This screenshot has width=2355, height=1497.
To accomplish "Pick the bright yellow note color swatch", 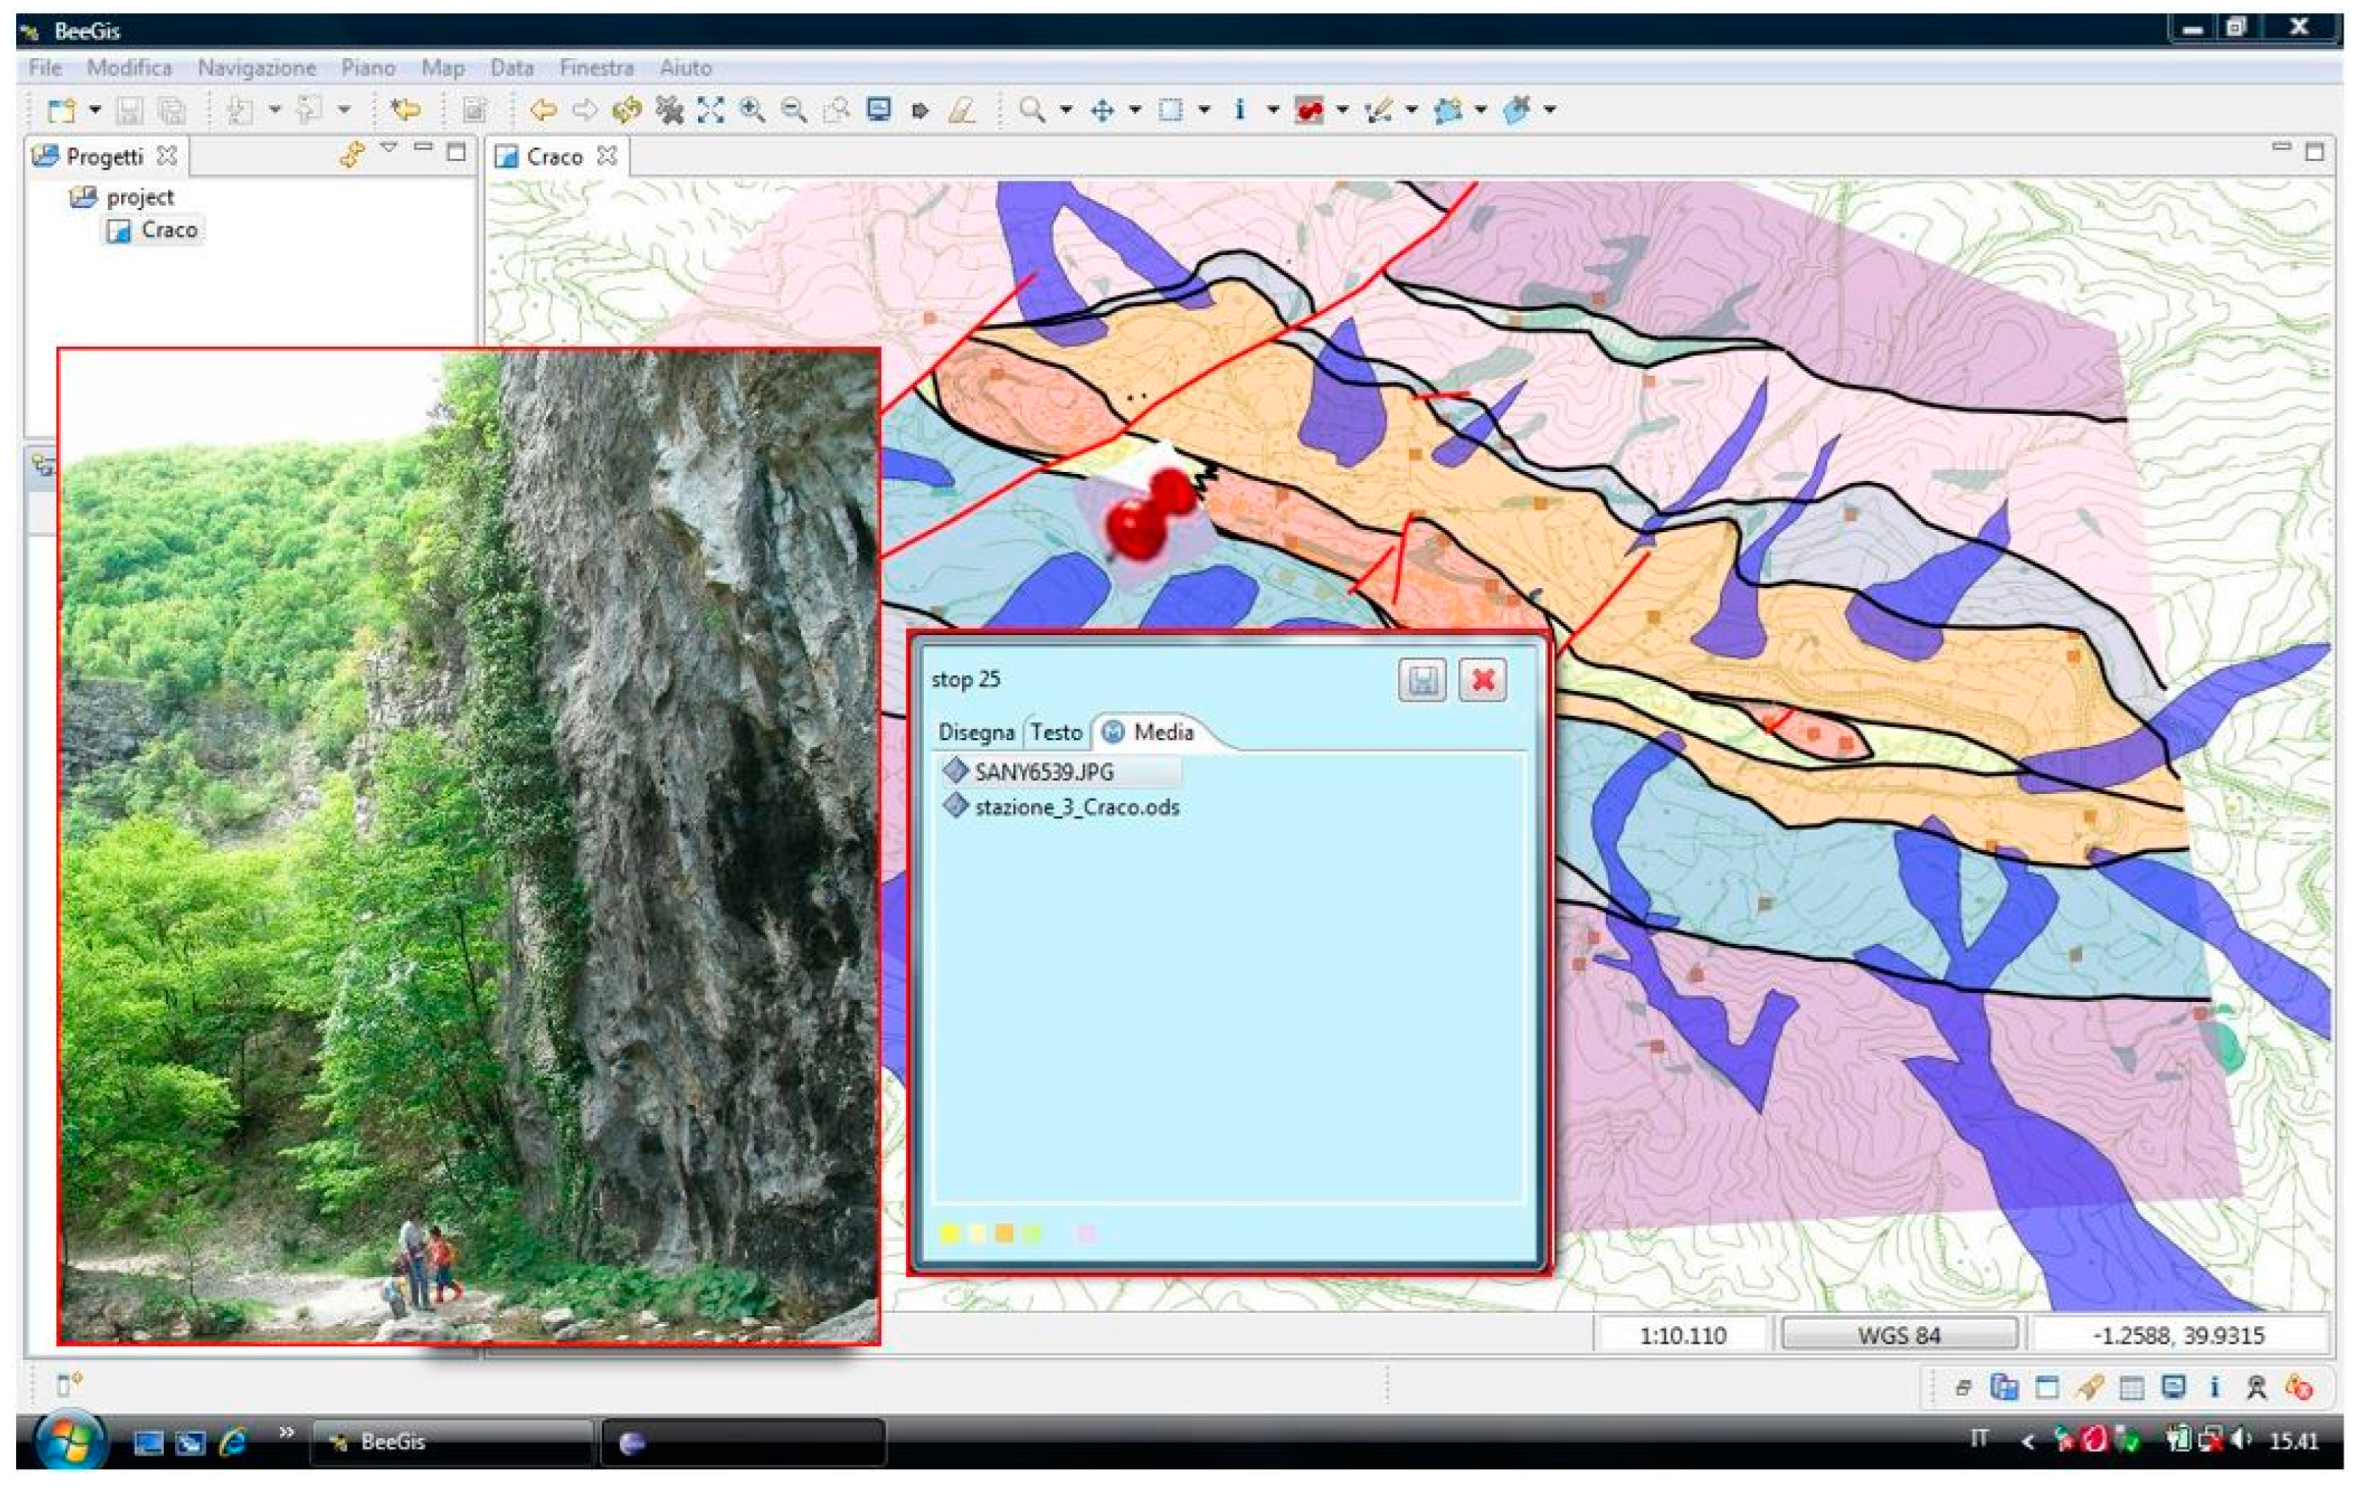I will [949, 1234].
